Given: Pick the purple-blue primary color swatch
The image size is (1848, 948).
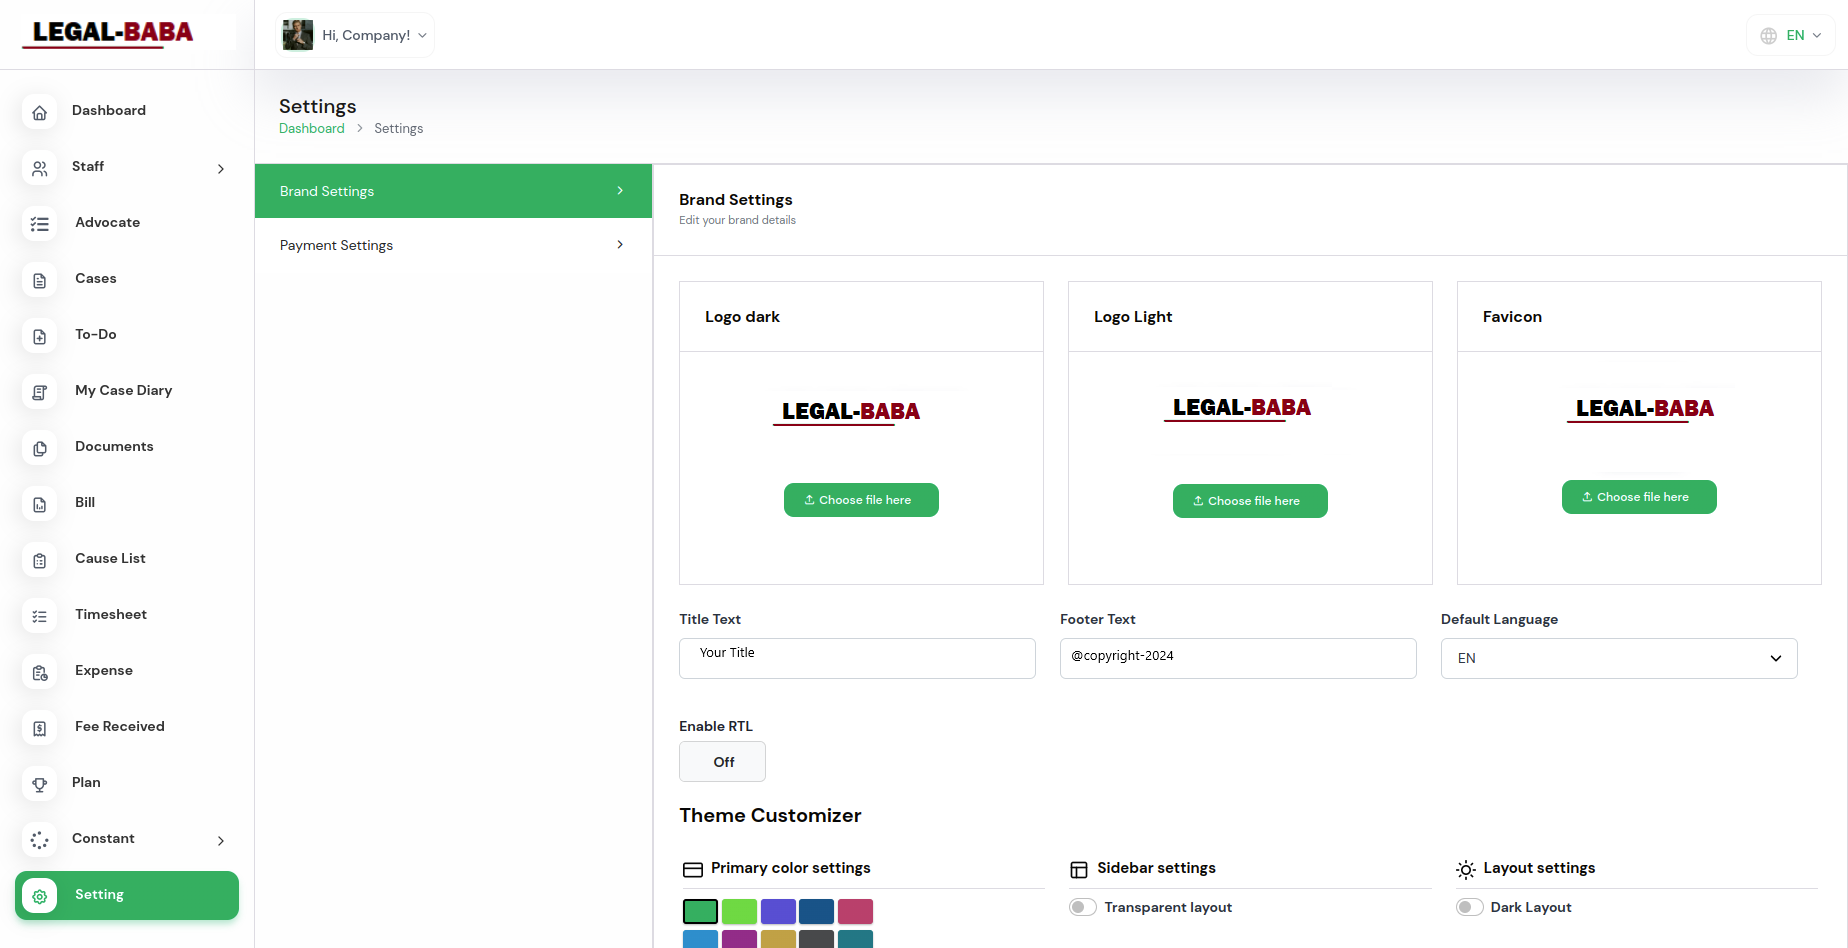Looking at the screenshot, I should [x=778, y=911].
